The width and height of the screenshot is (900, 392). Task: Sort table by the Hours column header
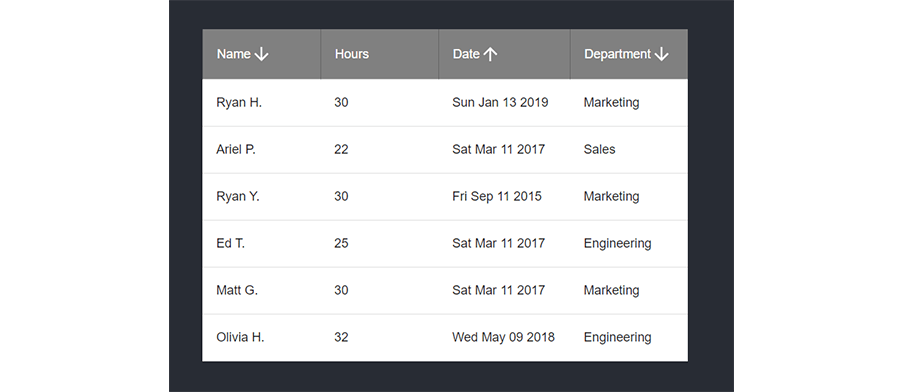[352, 54]
